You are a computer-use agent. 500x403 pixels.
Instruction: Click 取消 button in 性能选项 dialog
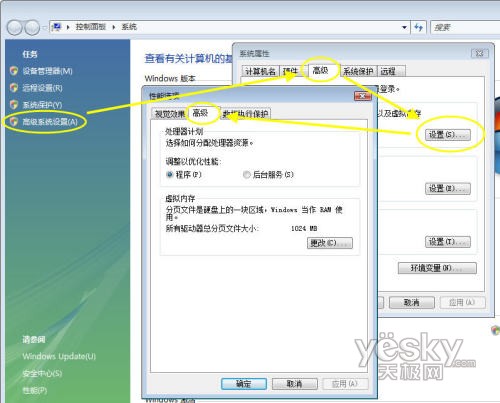295,384
